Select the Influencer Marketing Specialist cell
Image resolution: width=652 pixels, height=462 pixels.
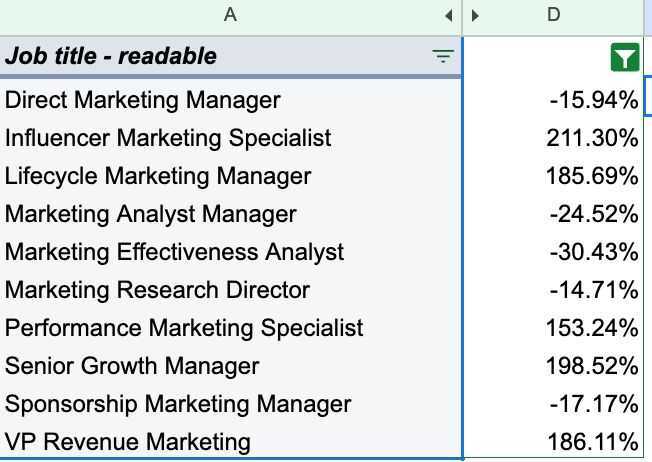pos(231,138)
